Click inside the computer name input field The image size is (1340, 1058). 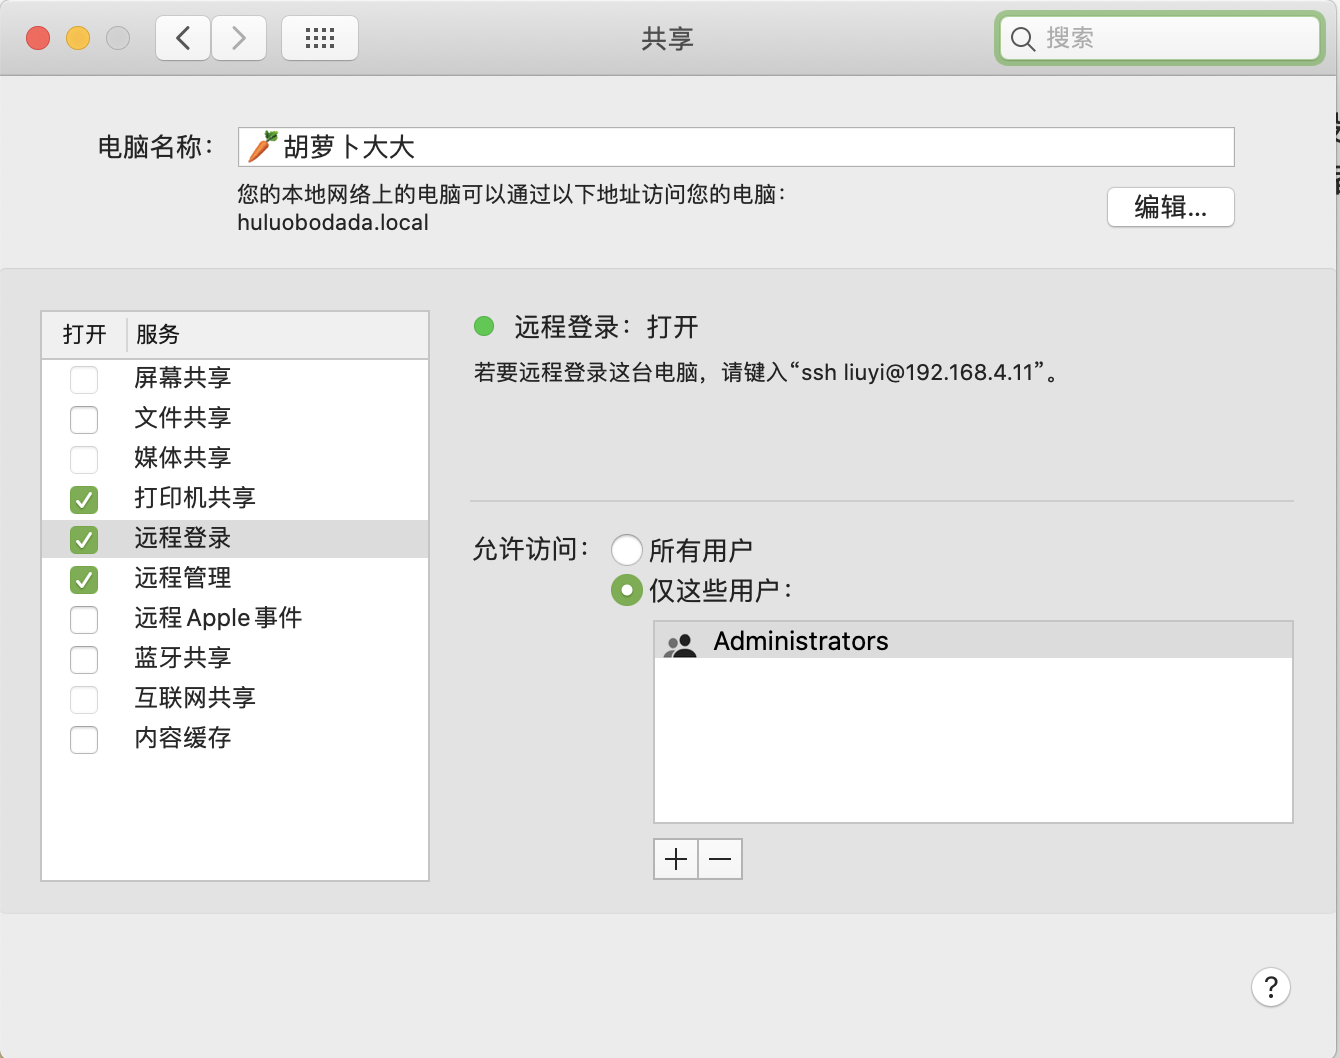[700, 146]
